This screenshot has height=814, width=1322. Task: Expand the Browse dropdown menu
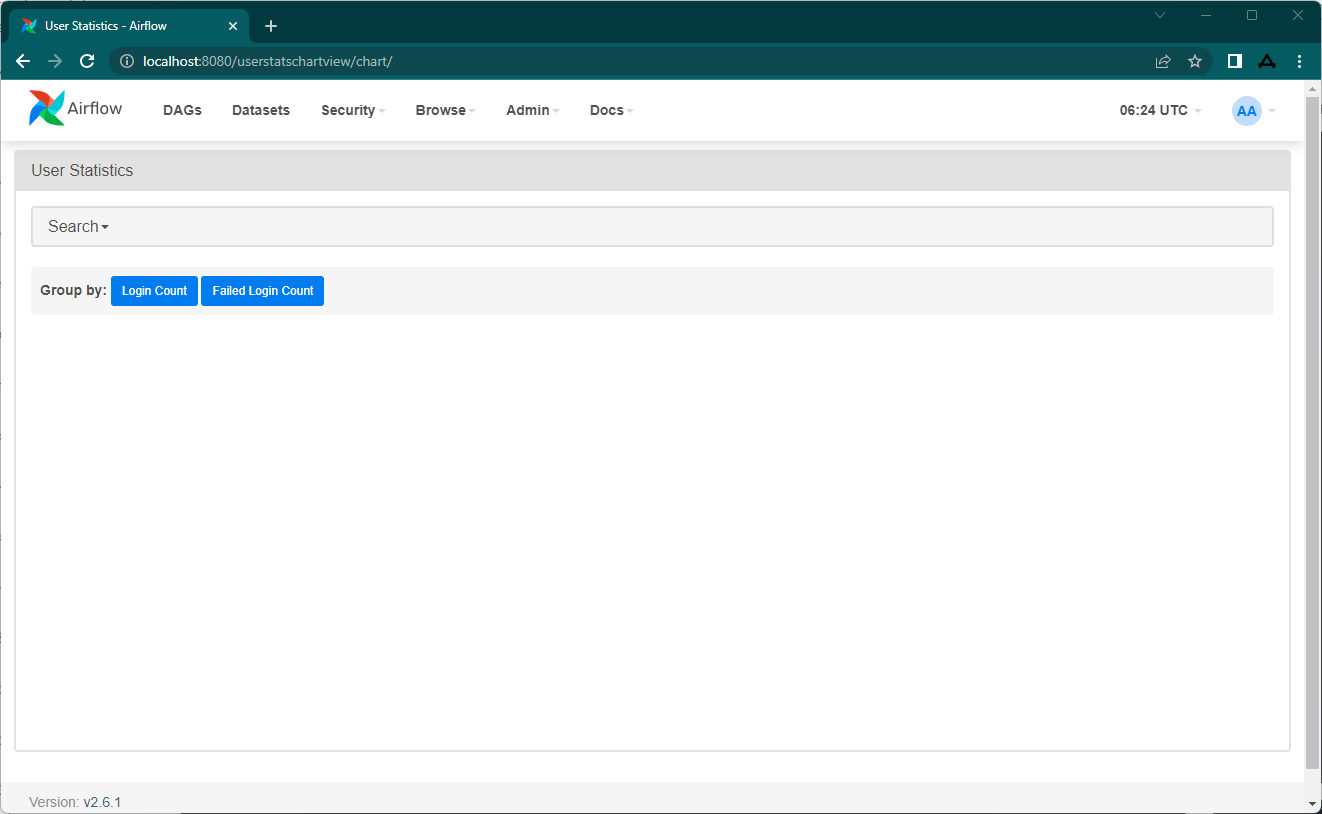(x=445, y=110)
